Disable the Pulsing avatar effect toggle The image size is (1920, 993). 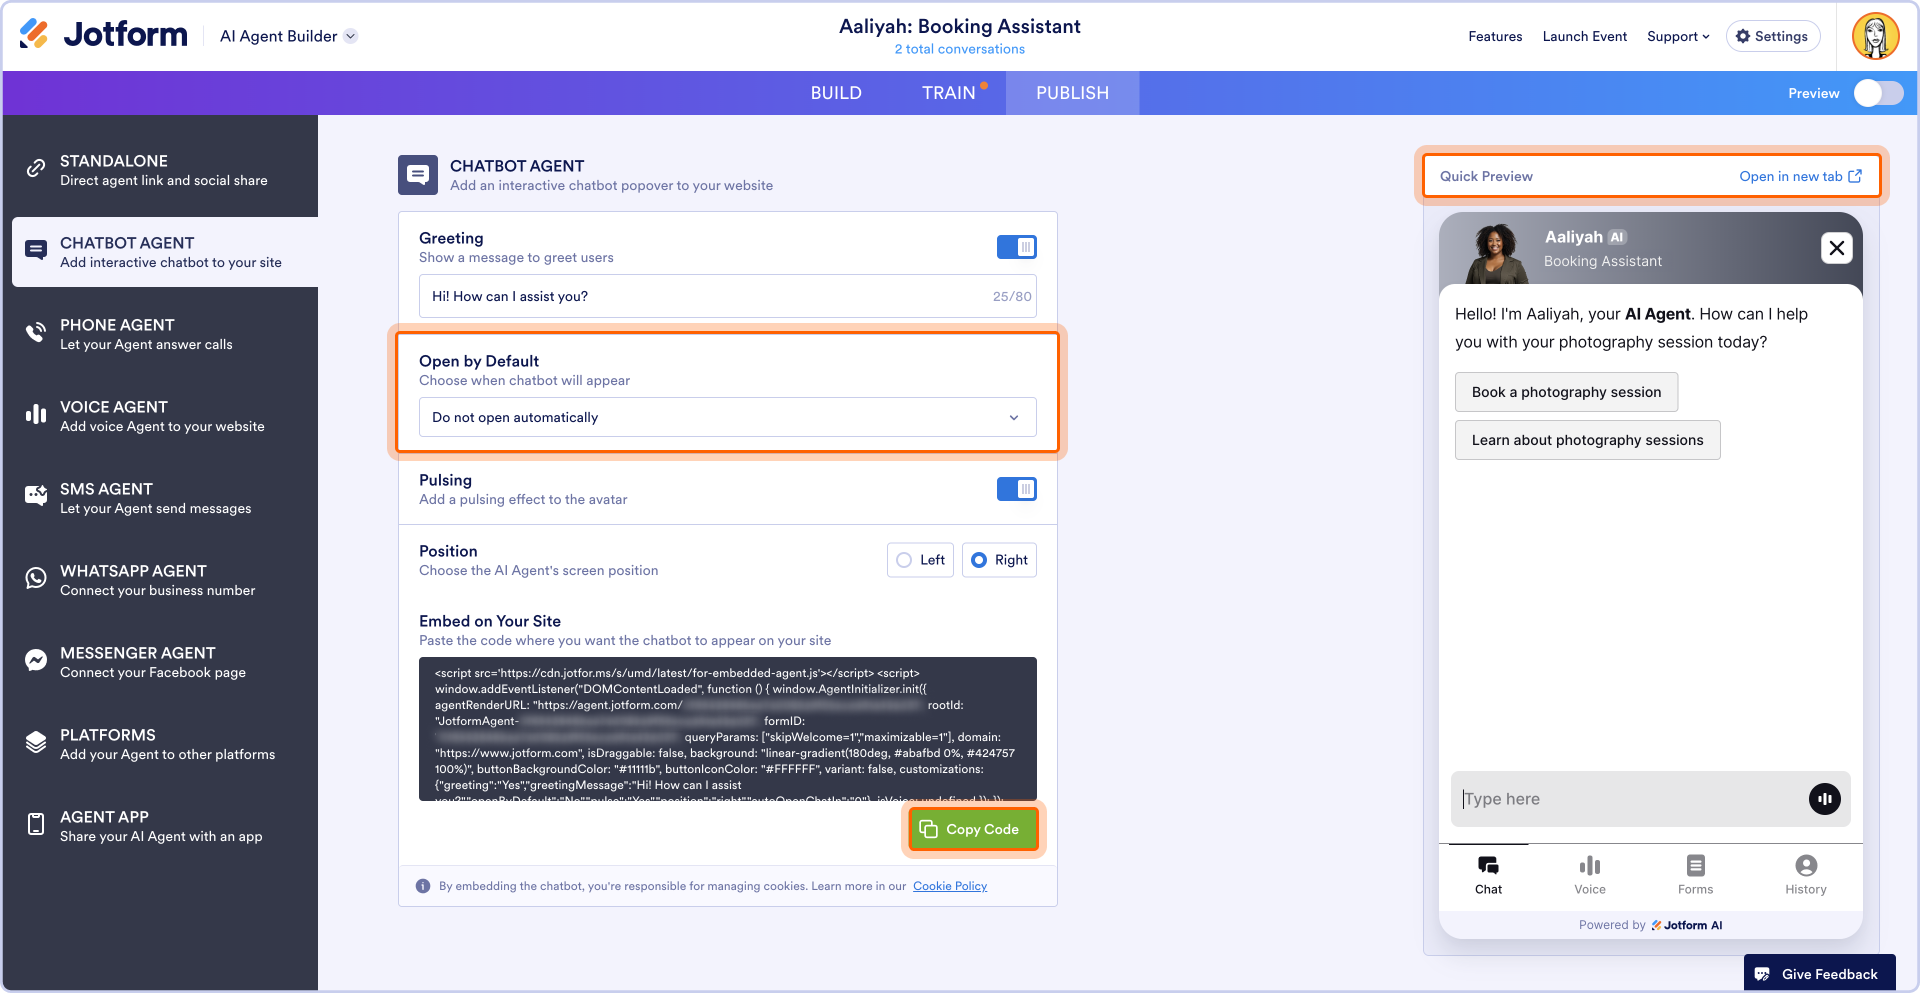point(1016,489)
